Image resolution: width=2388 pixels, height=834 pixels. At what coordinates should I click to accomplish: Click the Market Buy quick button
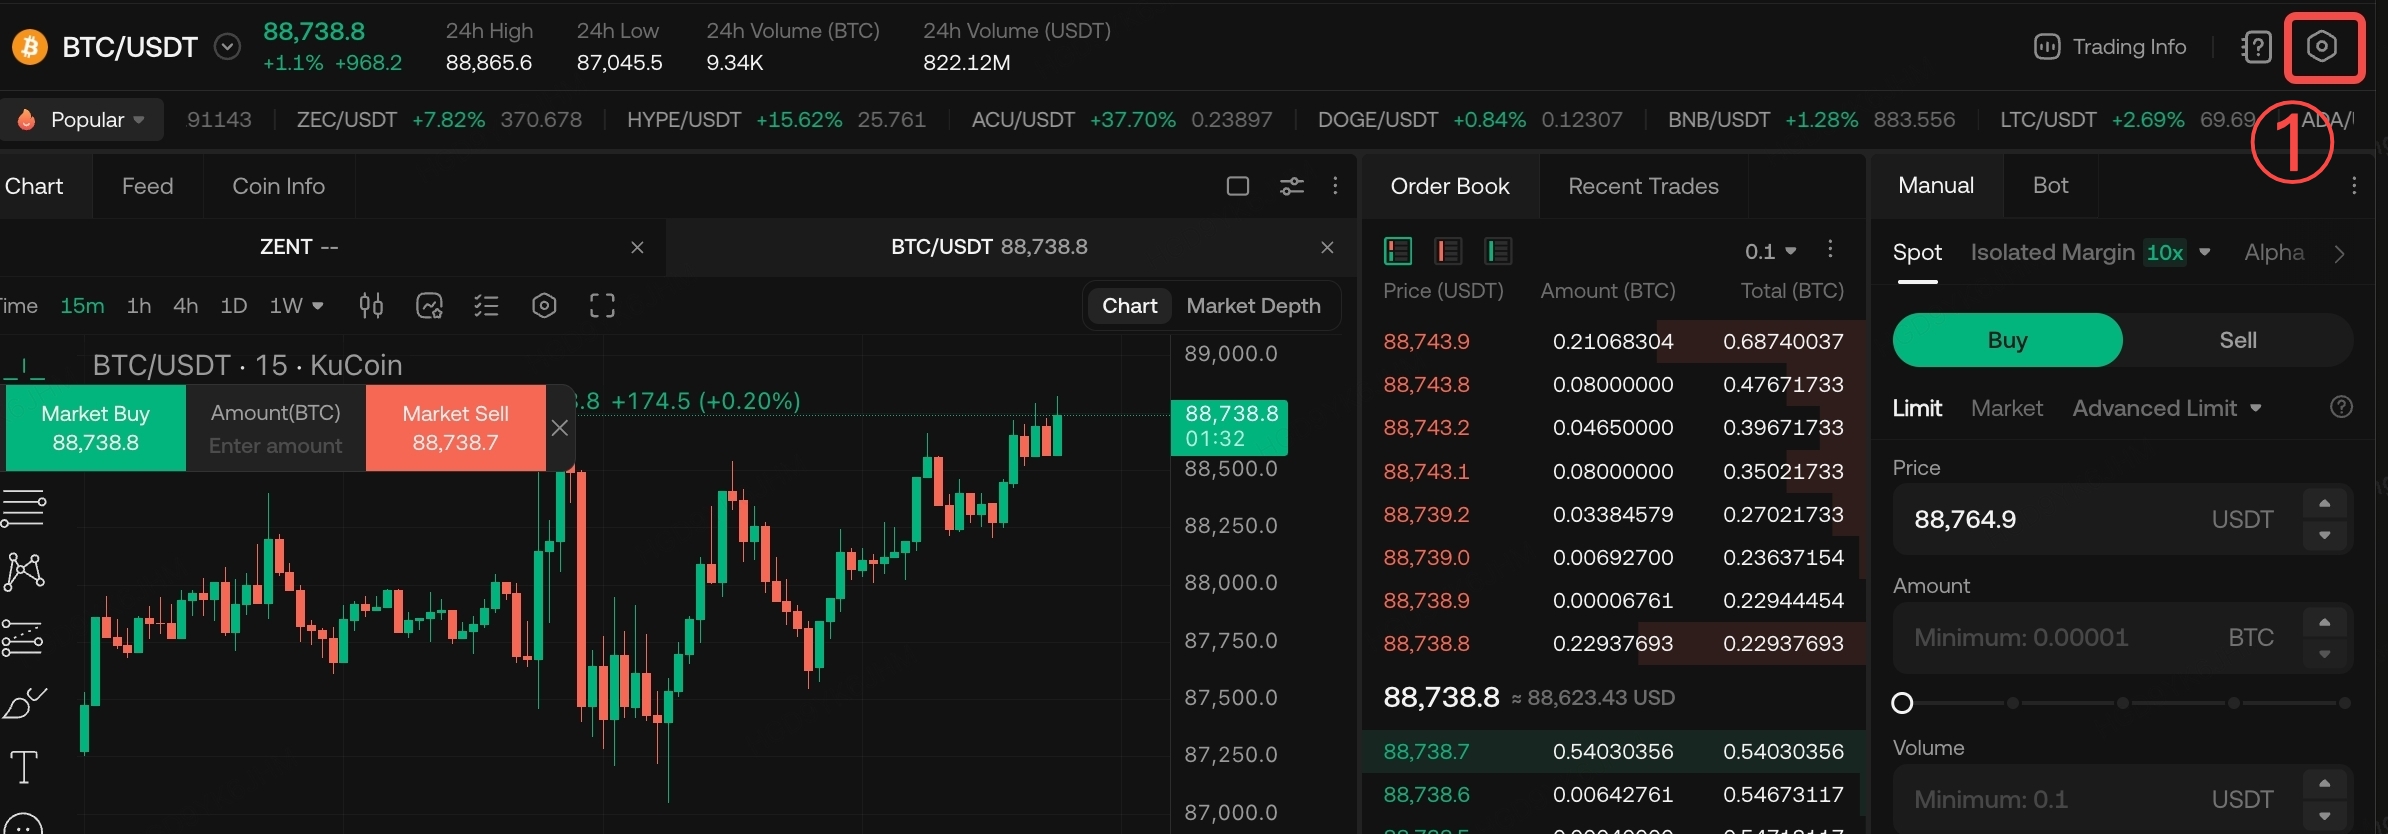tap(96, 428)
